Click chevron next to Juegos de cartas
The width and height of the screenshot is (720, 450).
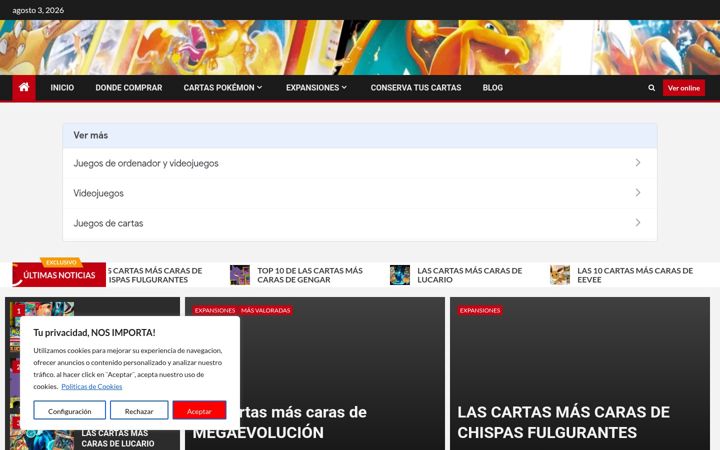click(x=638, y=223)
